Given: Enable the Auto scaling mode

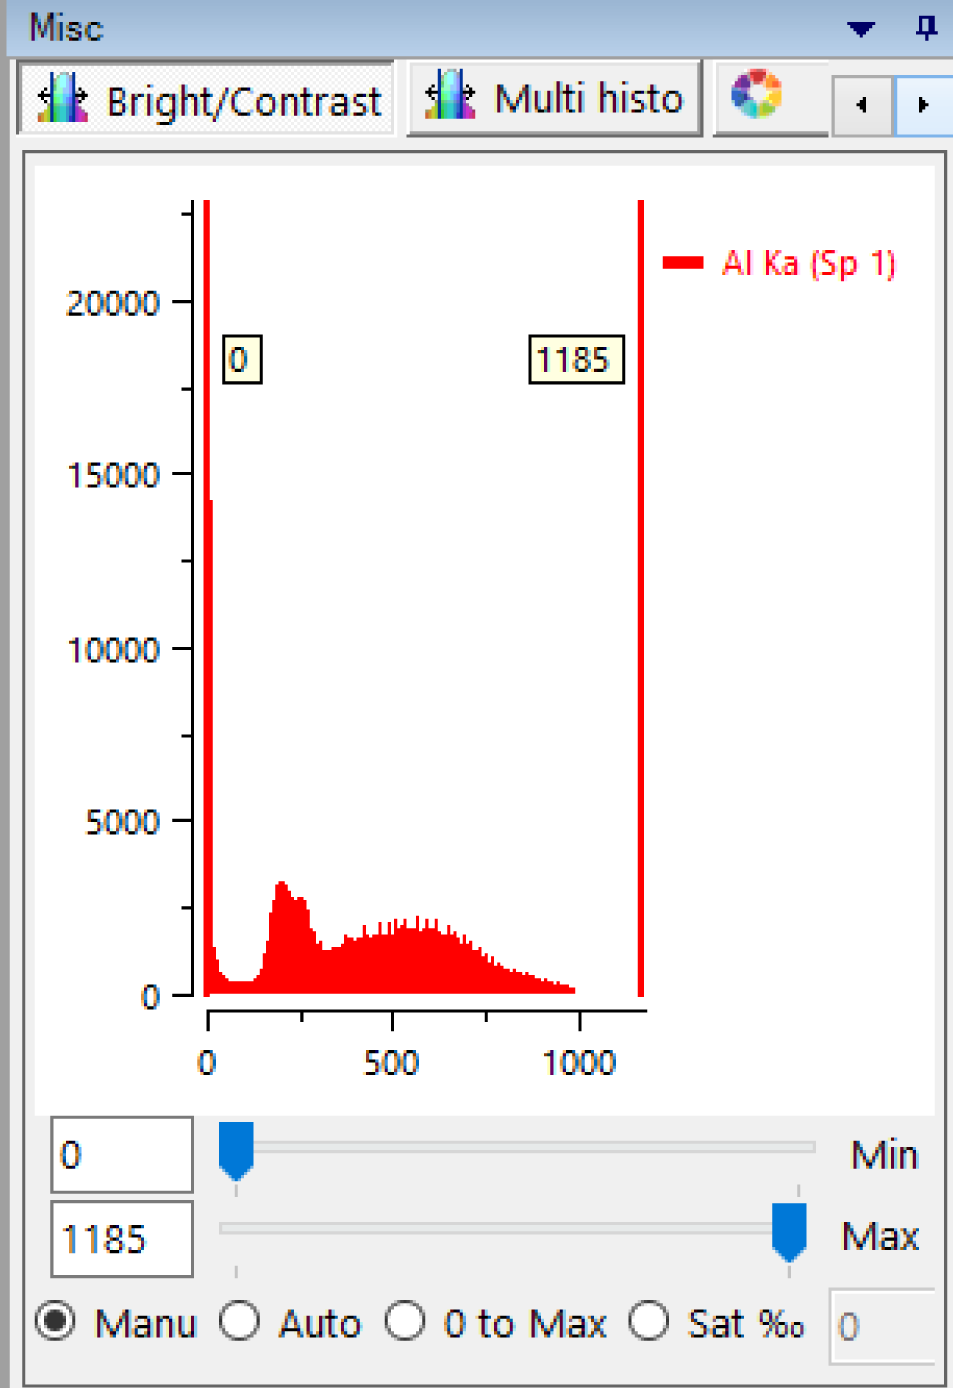Looking at the screenshot, I should coord(240,1322).
